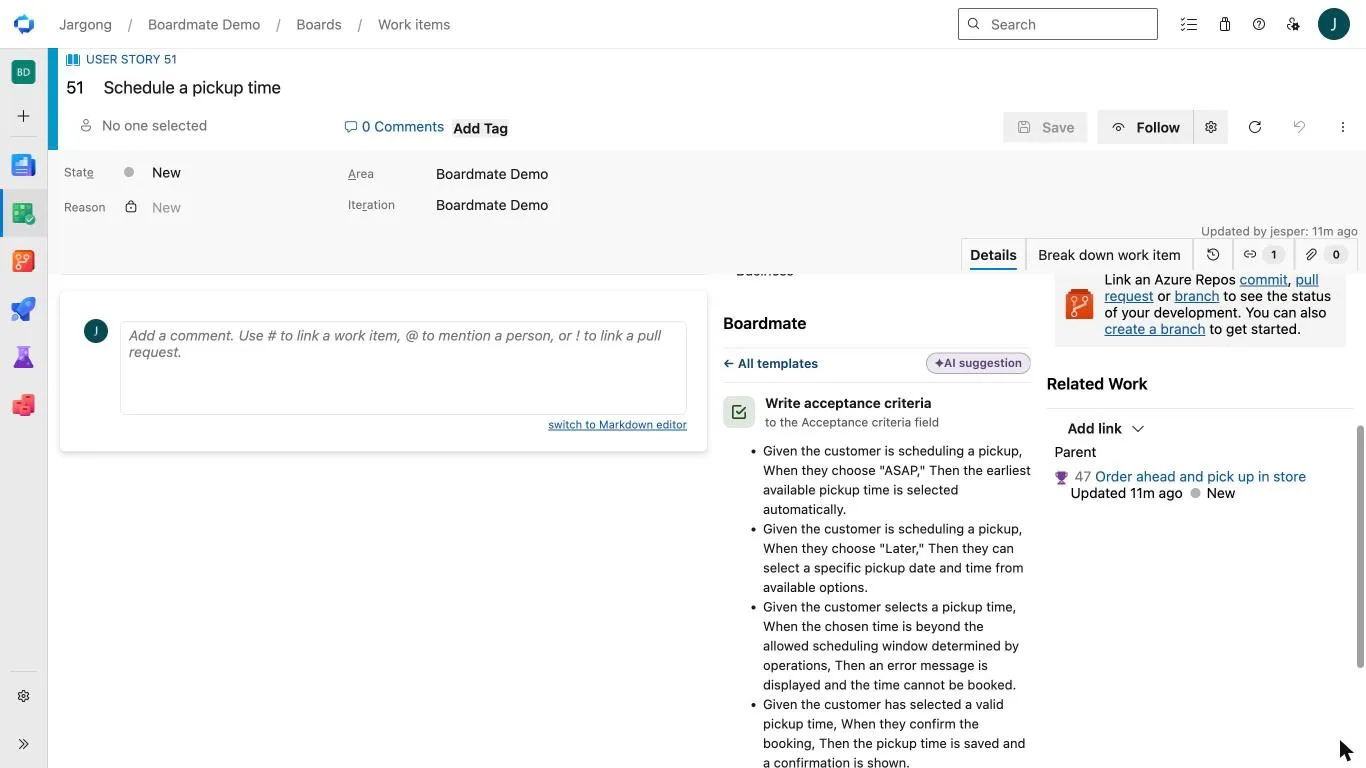Switch to the Details tab
1366x768 pixels.
pyautogui.click(x=993, y=255)
